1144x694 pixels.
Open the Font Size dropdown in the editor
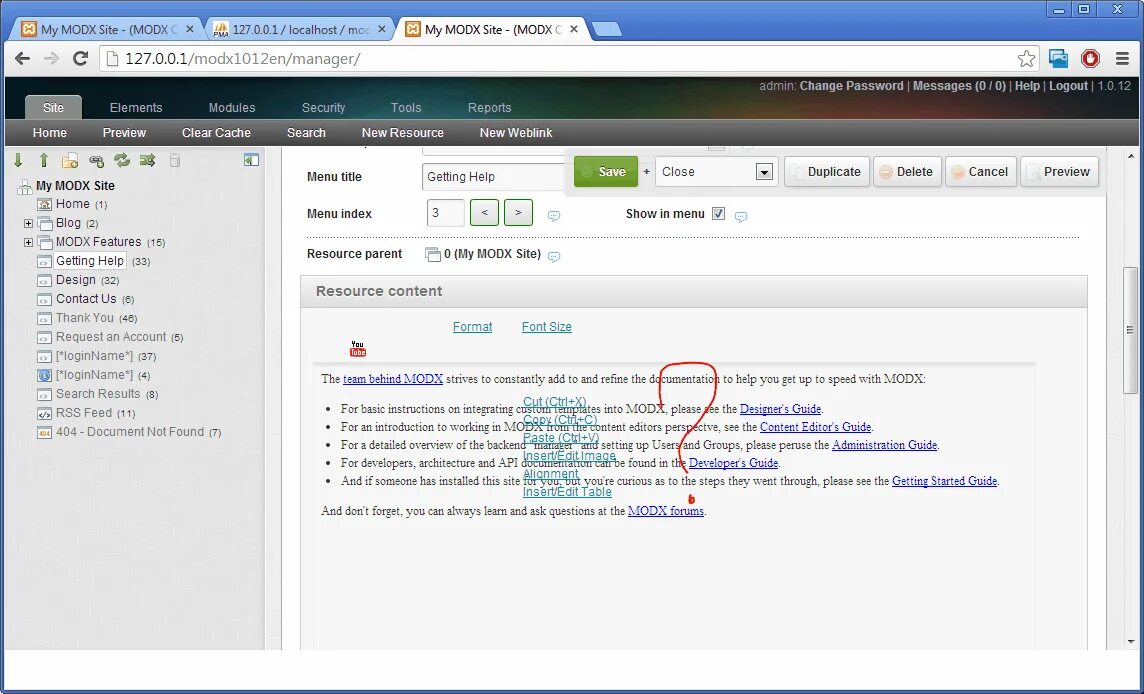coord(546,327)
